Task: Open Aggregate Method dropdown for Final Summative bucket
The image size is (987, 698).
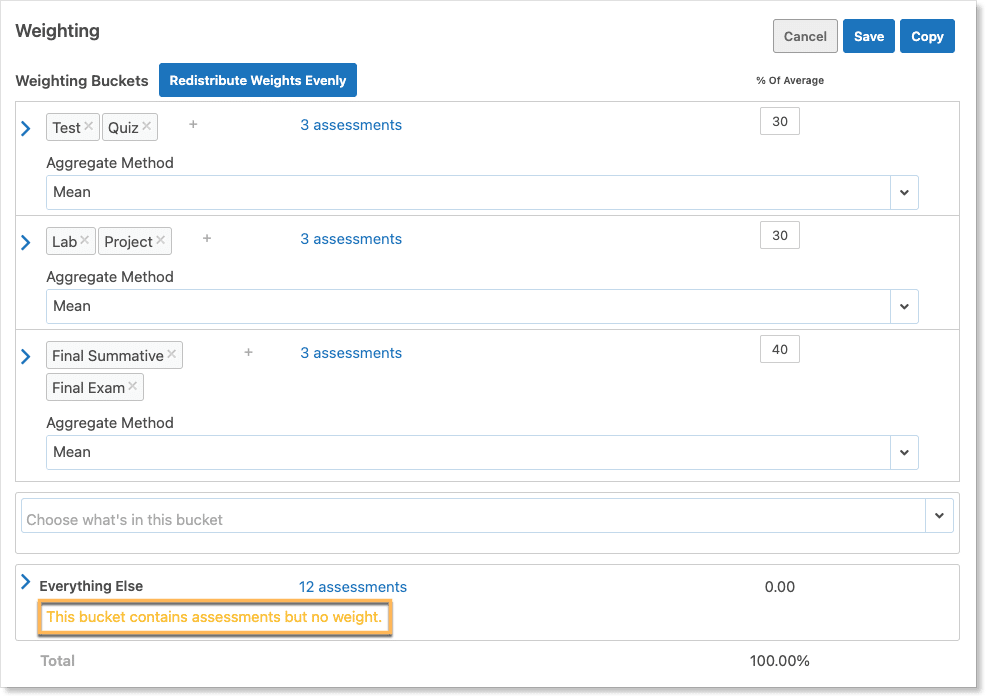Action: click(904, 452)
